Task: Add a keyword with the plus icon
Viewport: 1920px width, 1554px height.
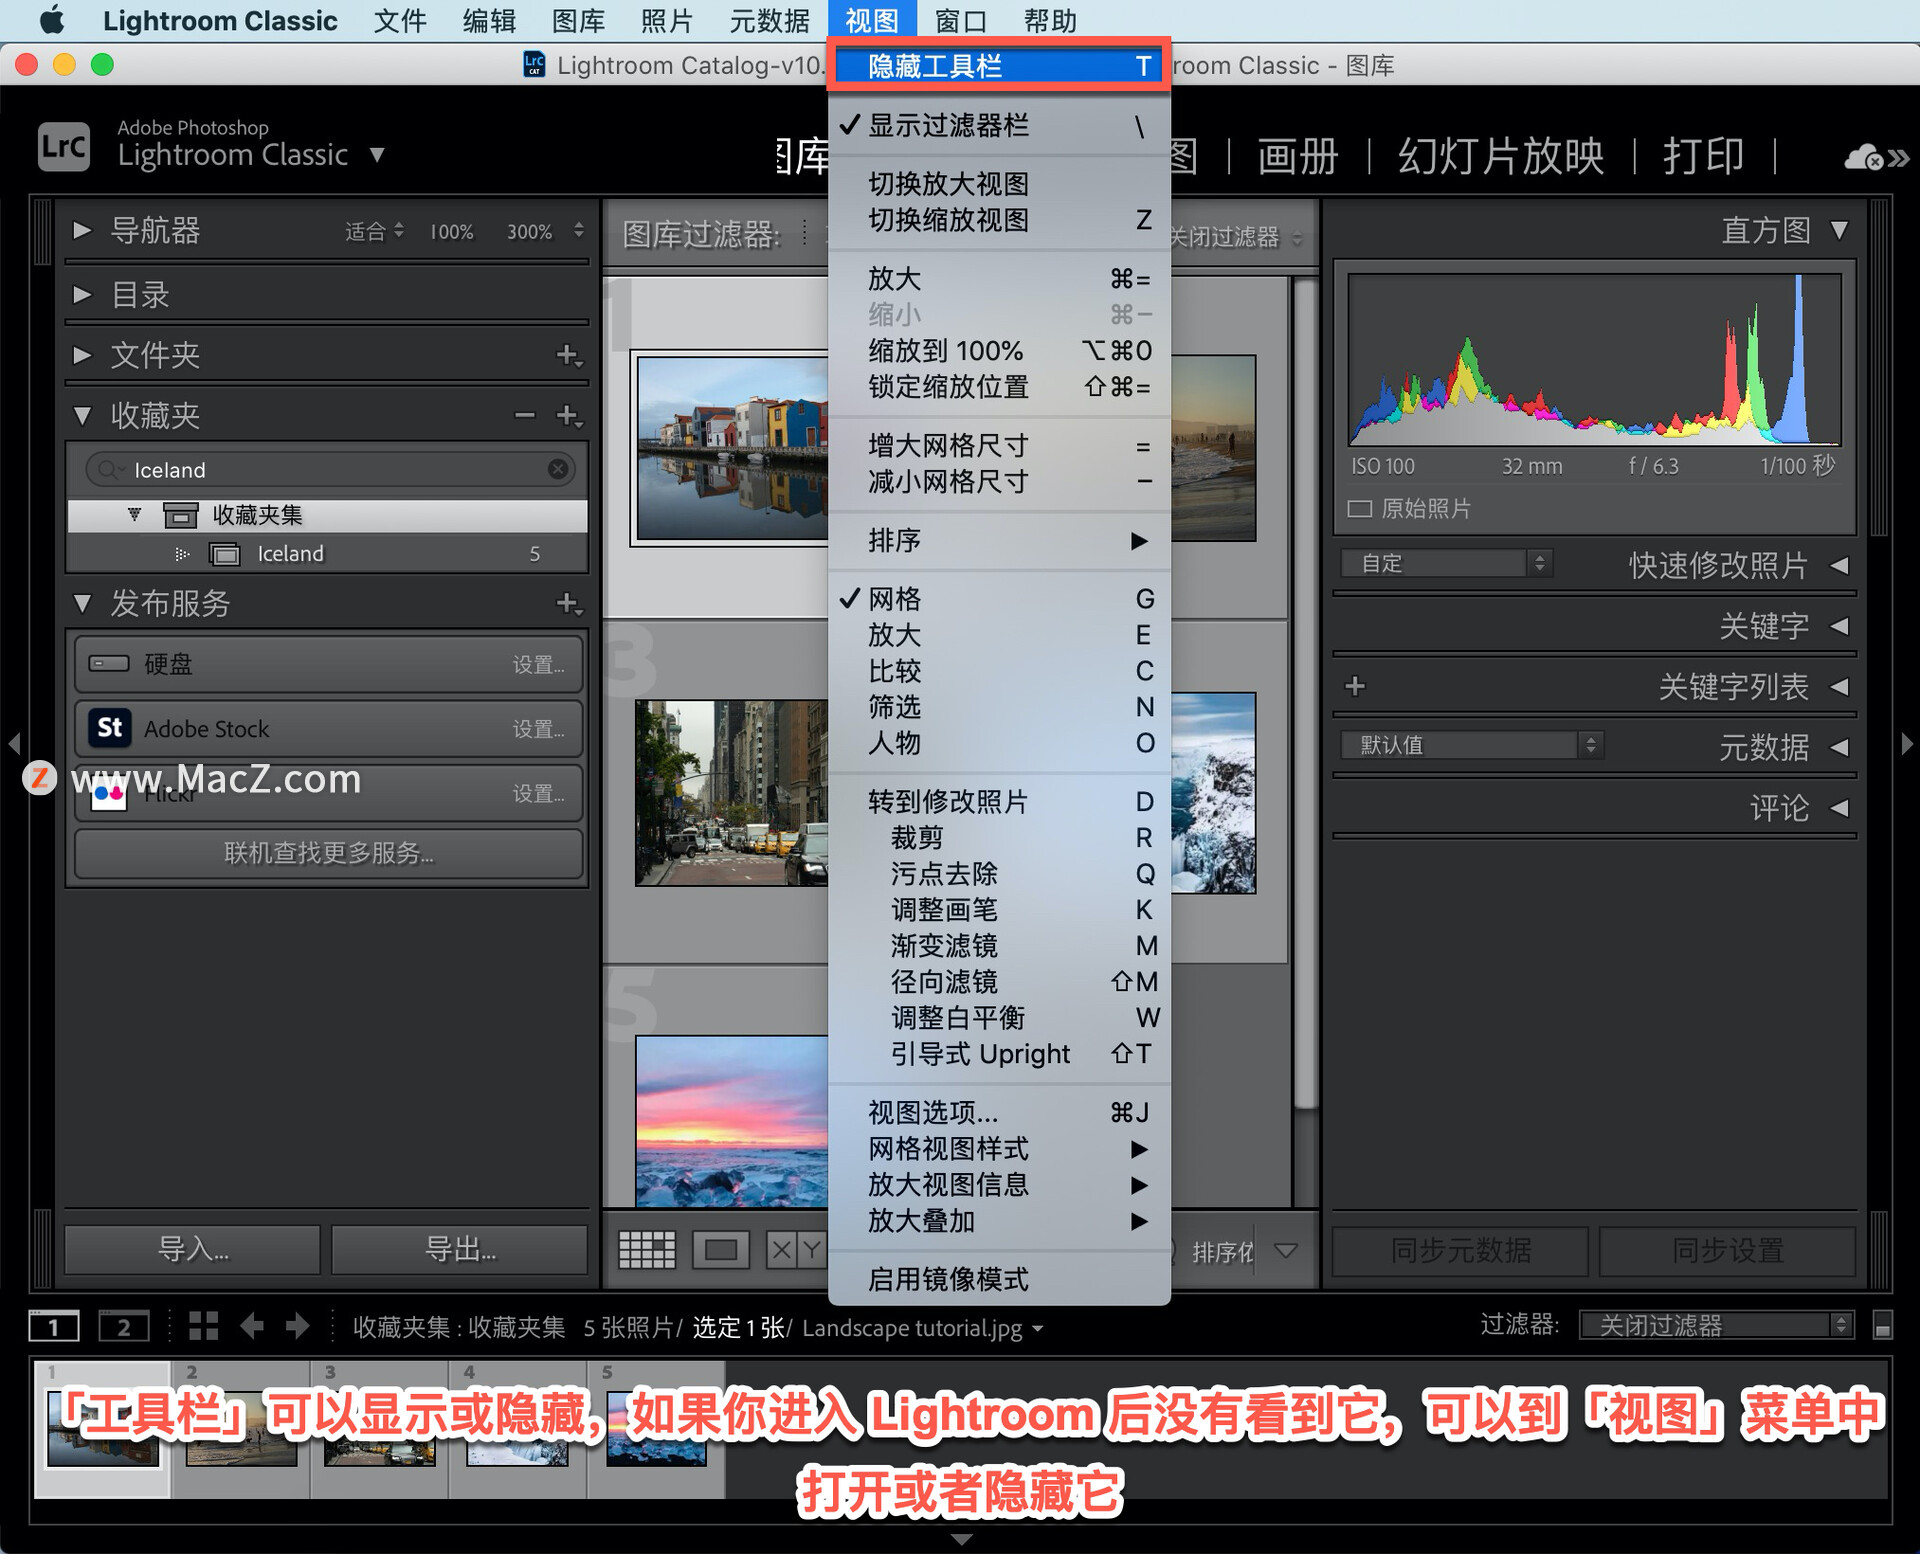Action: [x=1355, y=686]
